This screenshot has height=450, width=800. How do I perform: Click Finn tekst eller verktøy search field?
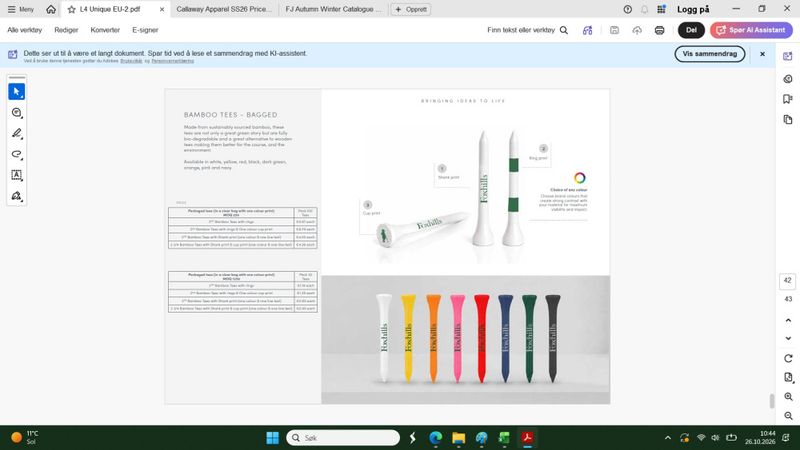coord(528,30)
